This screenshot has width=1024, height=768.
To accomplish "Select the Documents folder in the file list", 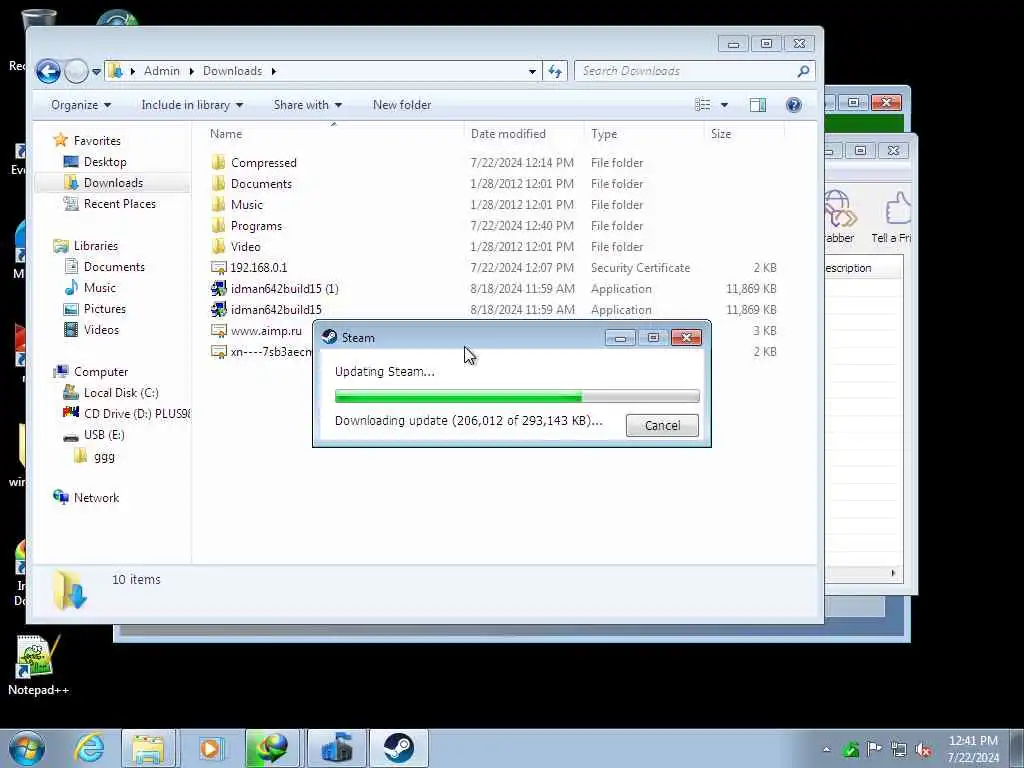I will click(x=261, y=184).
